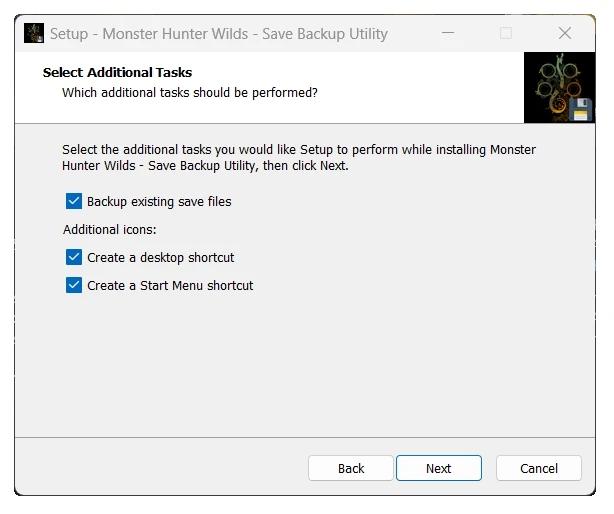The height and width of the screenshot is (514, 614).
Task: Click the setup app icon in title bar
Action: click(34, 33)
